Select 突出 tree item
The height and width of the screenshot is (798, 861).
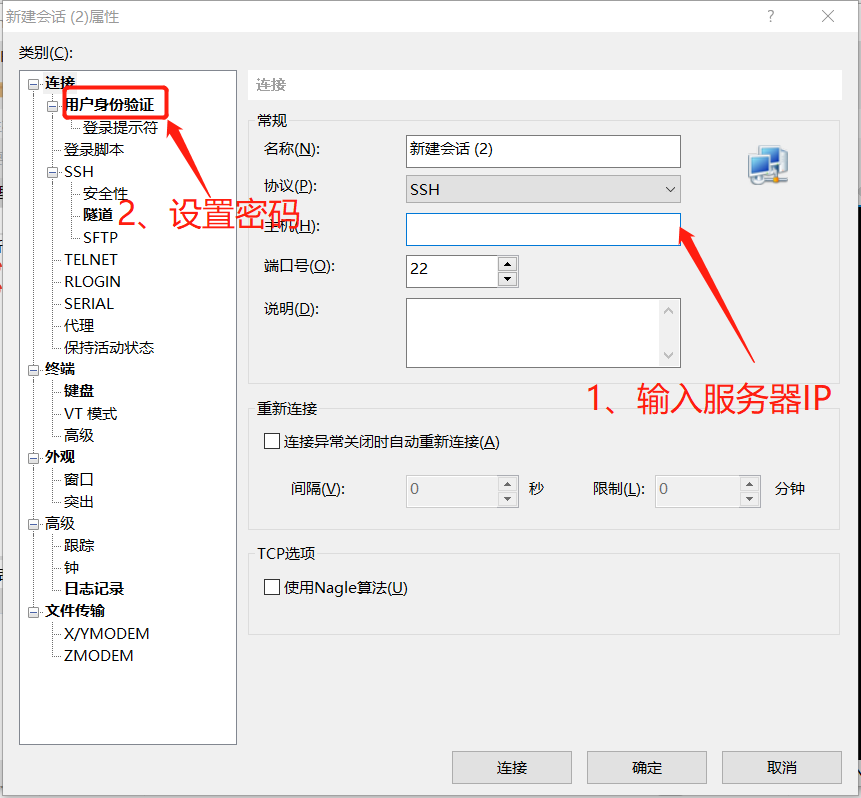click(79, 501)
